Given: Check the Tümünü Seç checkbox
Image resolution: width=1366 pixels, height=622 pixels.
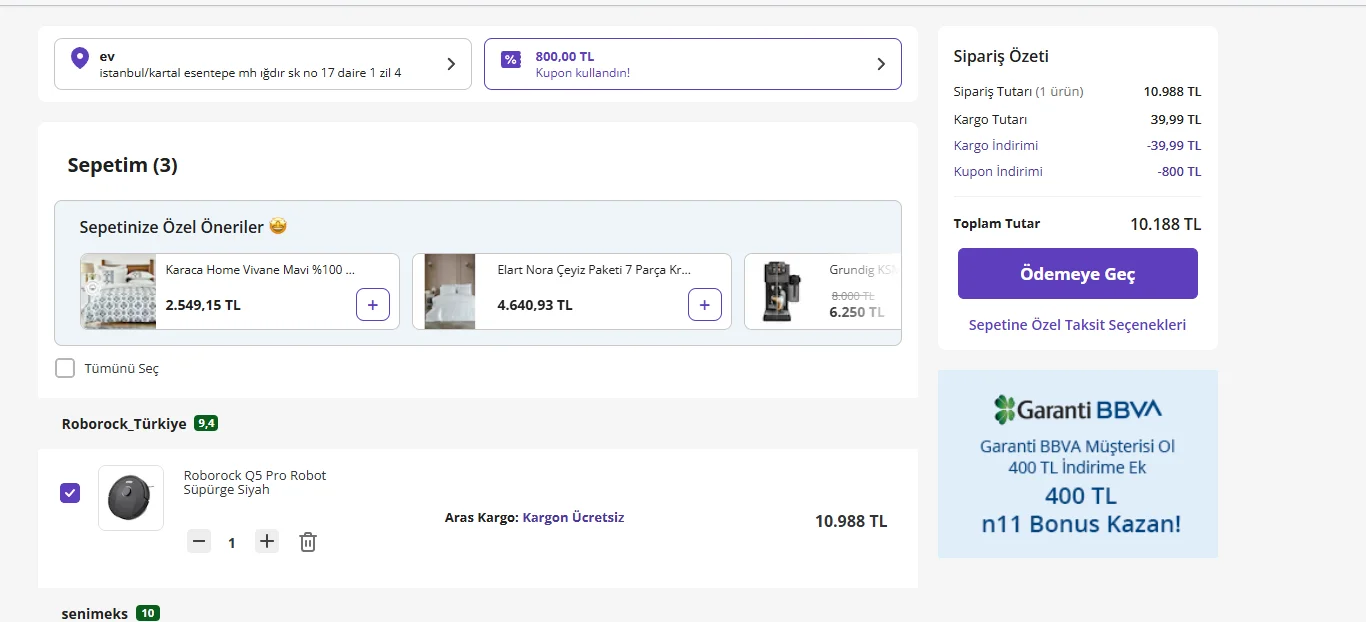Looking at the screenshot, I should click(x=65, y=368).
